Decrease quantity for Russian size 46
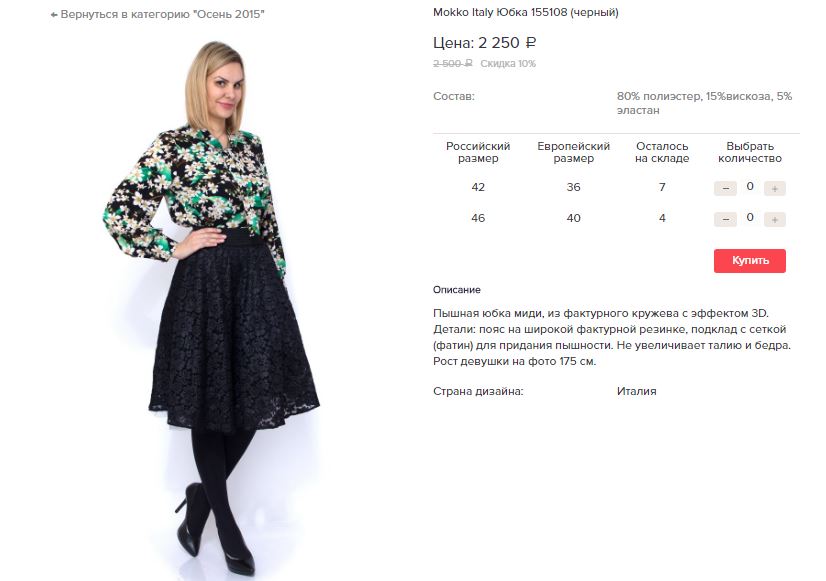826x581 pixels. click(x=725, y=220)
